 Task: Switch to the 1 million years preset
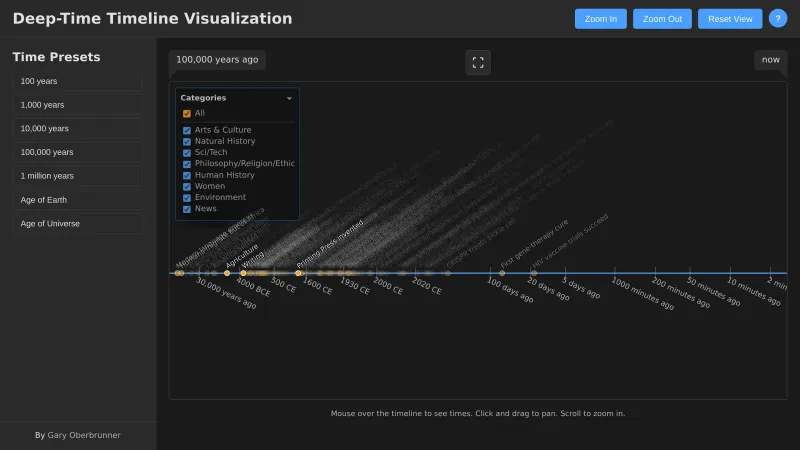[x=78, y=176]
